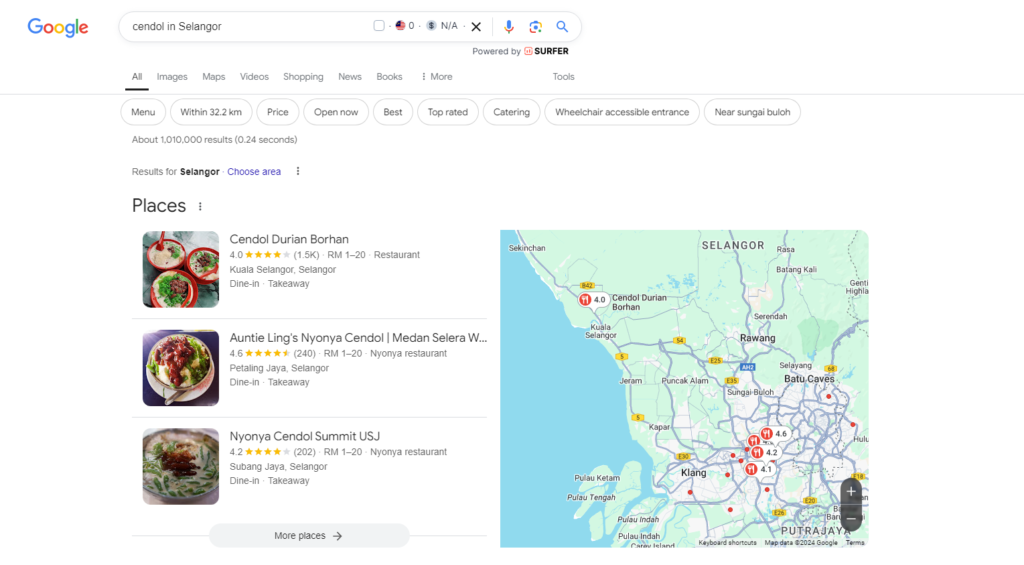Click the dollar CPC indicator icon
The image size is (1024, 565).
tap(431, 26)
